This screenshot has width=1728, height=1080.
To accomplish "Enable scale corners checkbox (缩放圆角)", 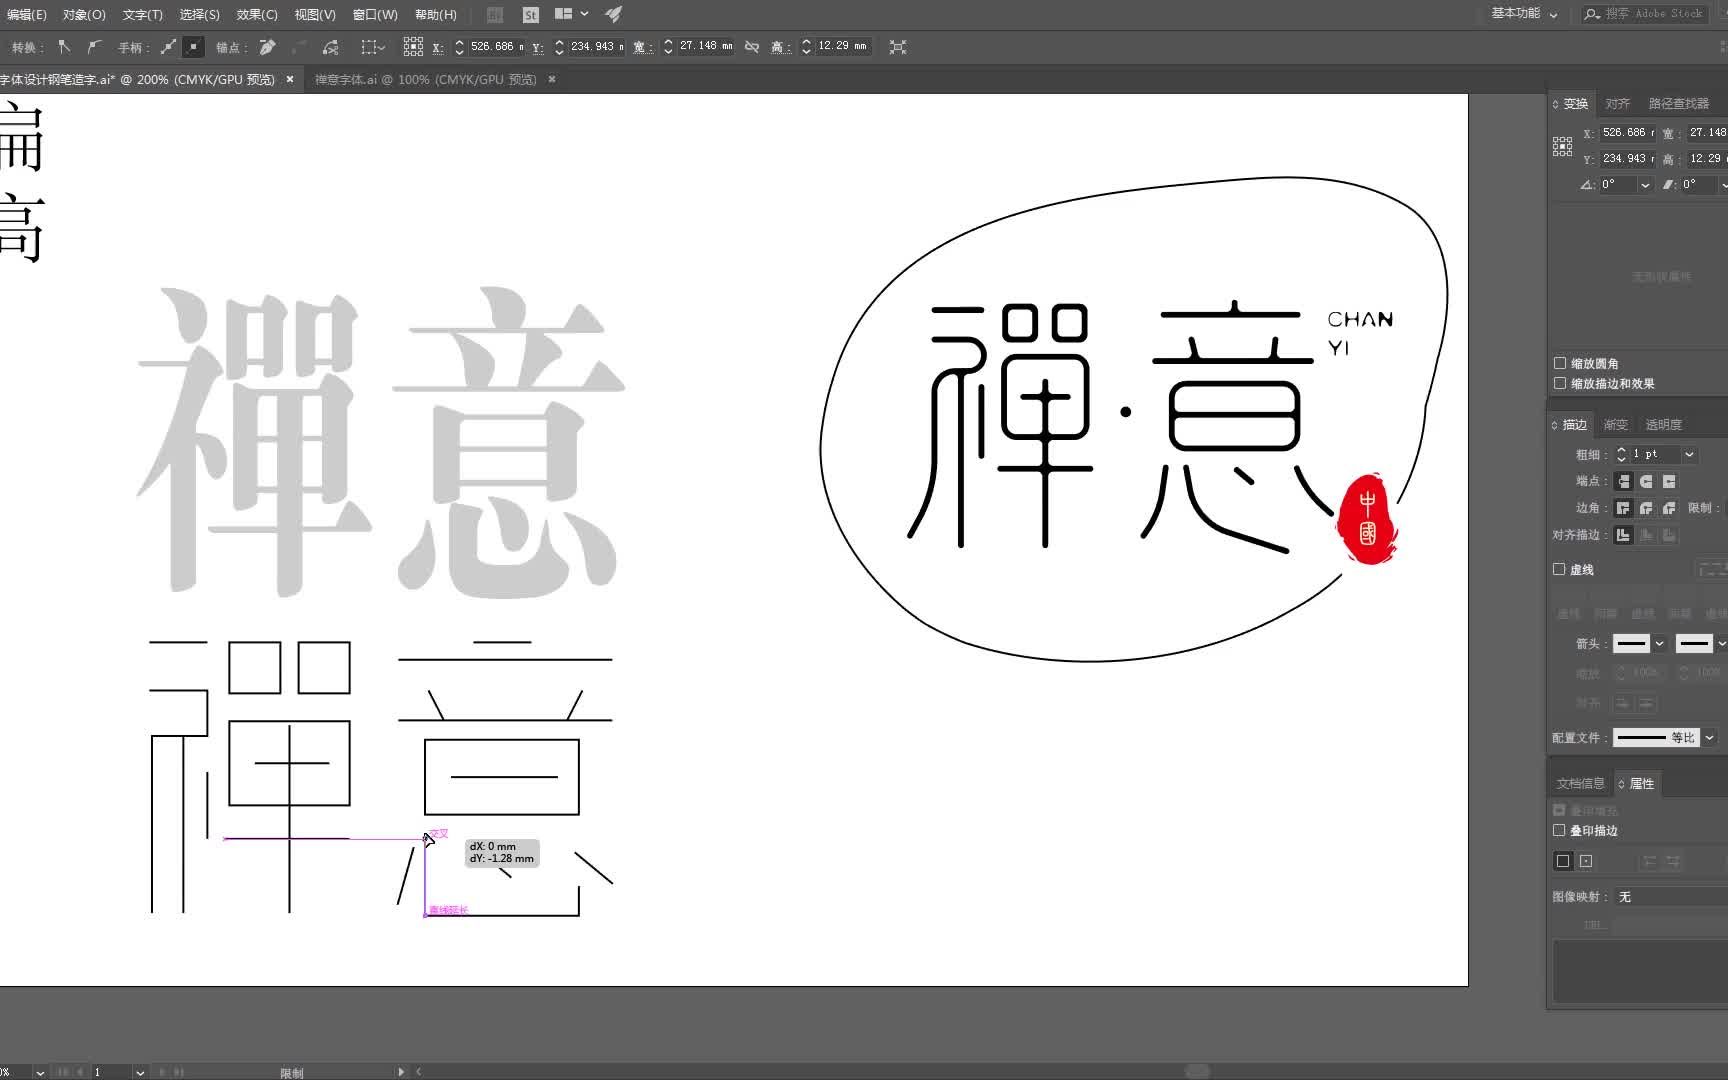I will [1560, 363].
